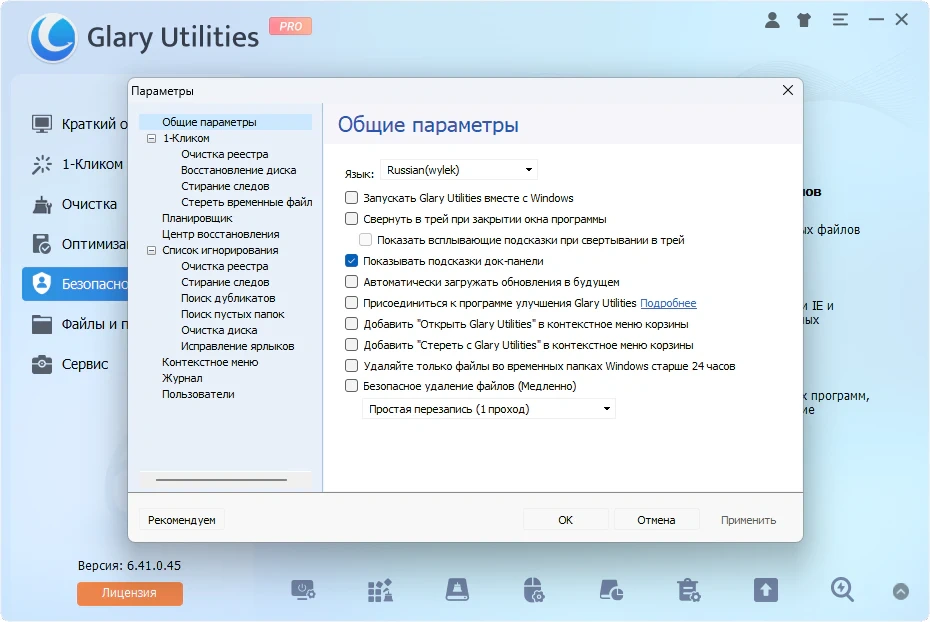930x622 pixels.
Task: Open Контекстное меню settings page
Action: [210, 362]
